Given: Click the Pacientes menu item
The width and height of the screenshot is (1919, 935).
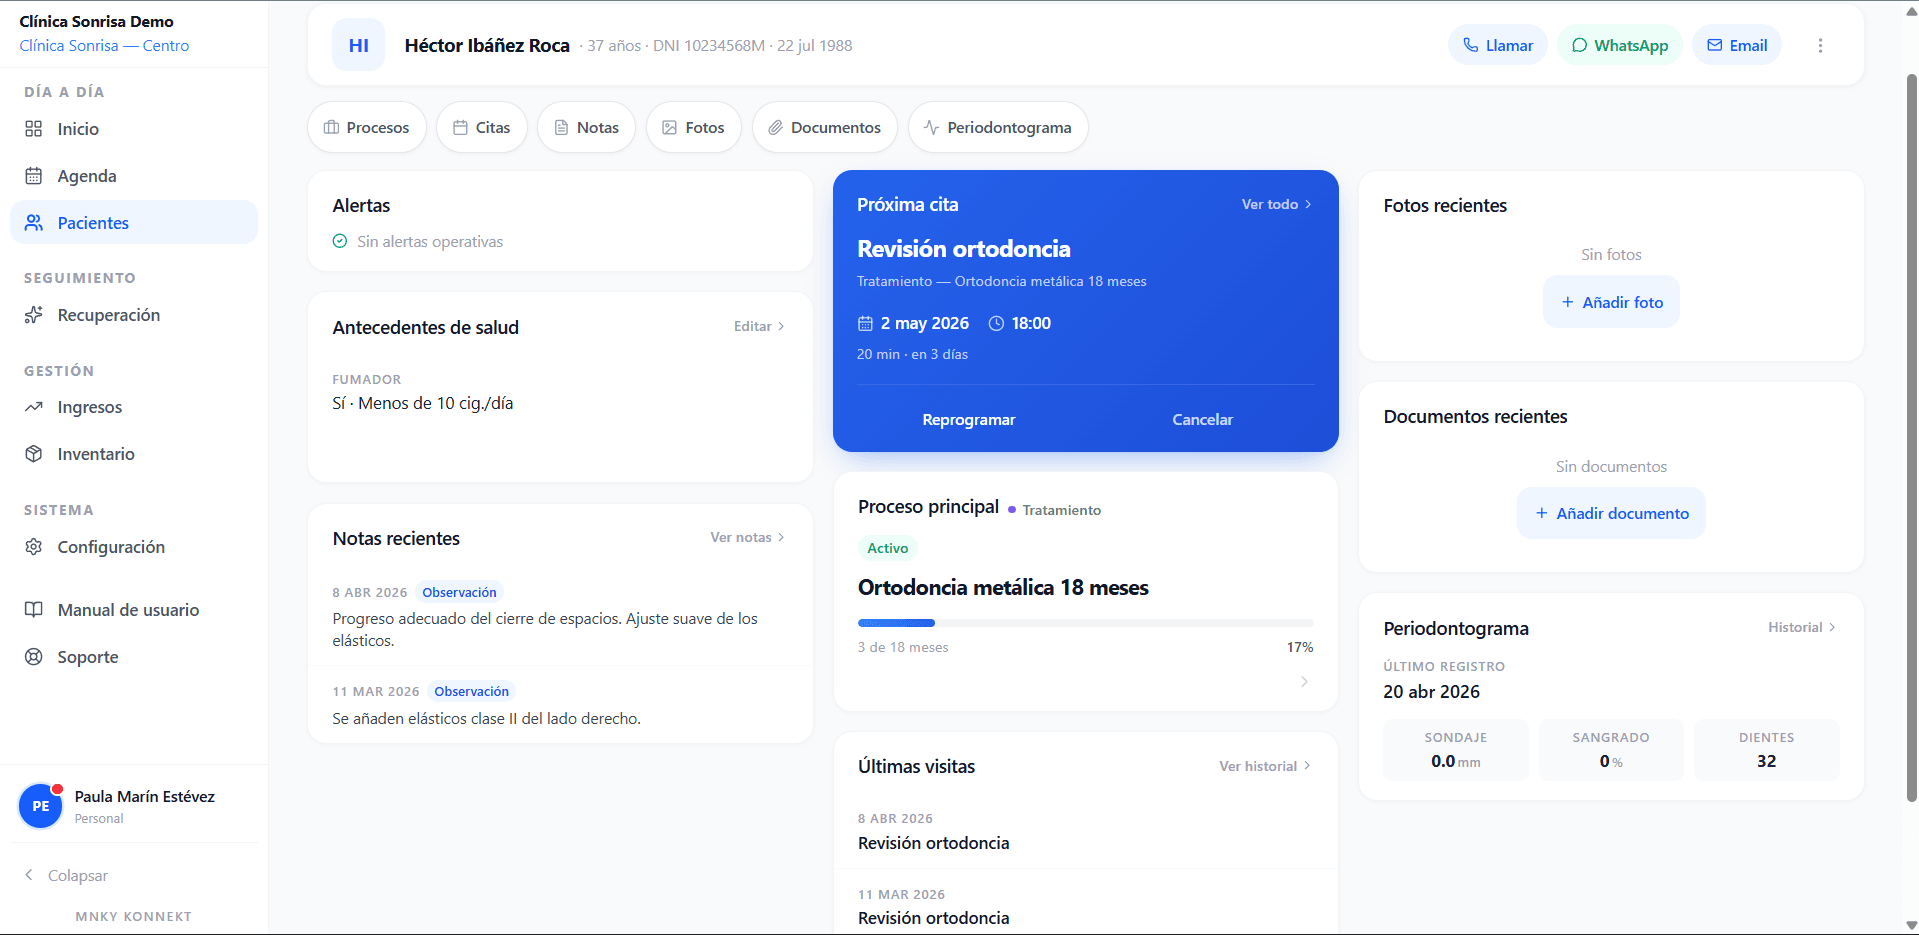Looking at the screenshot, I should tap(134, 222).
